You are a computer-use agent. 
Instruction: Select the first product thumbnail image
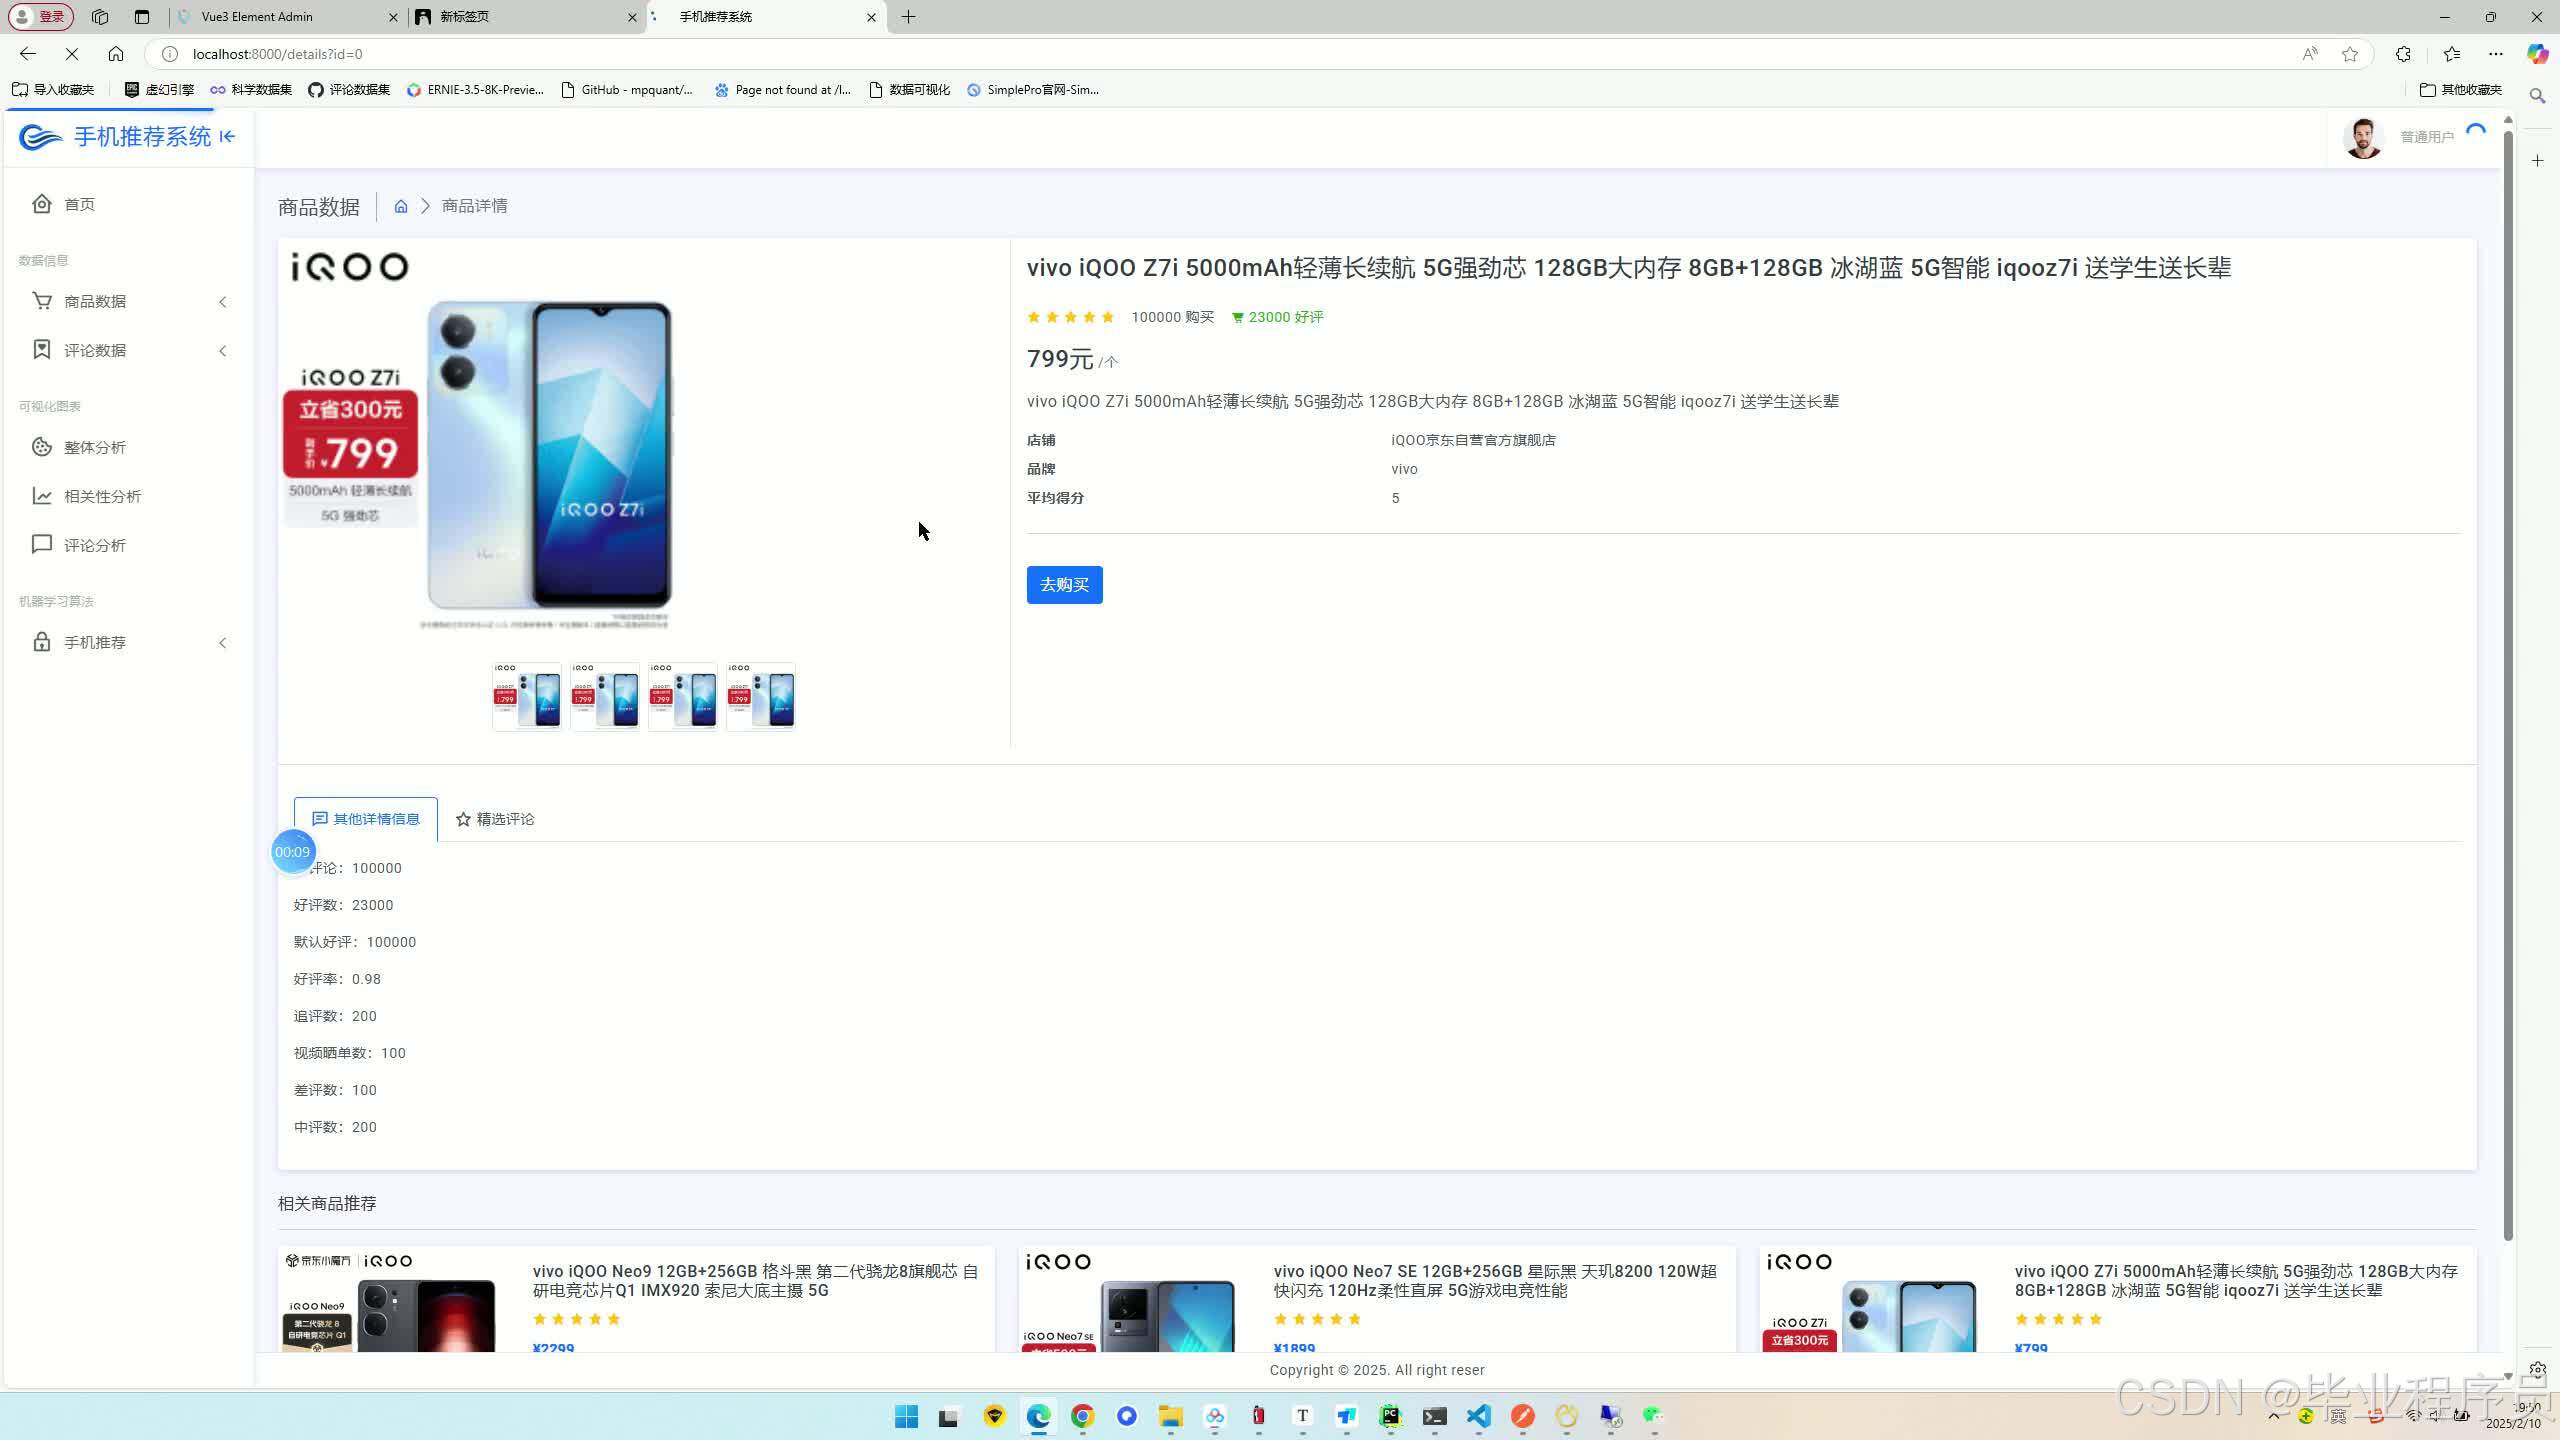[x=527, y=697]
